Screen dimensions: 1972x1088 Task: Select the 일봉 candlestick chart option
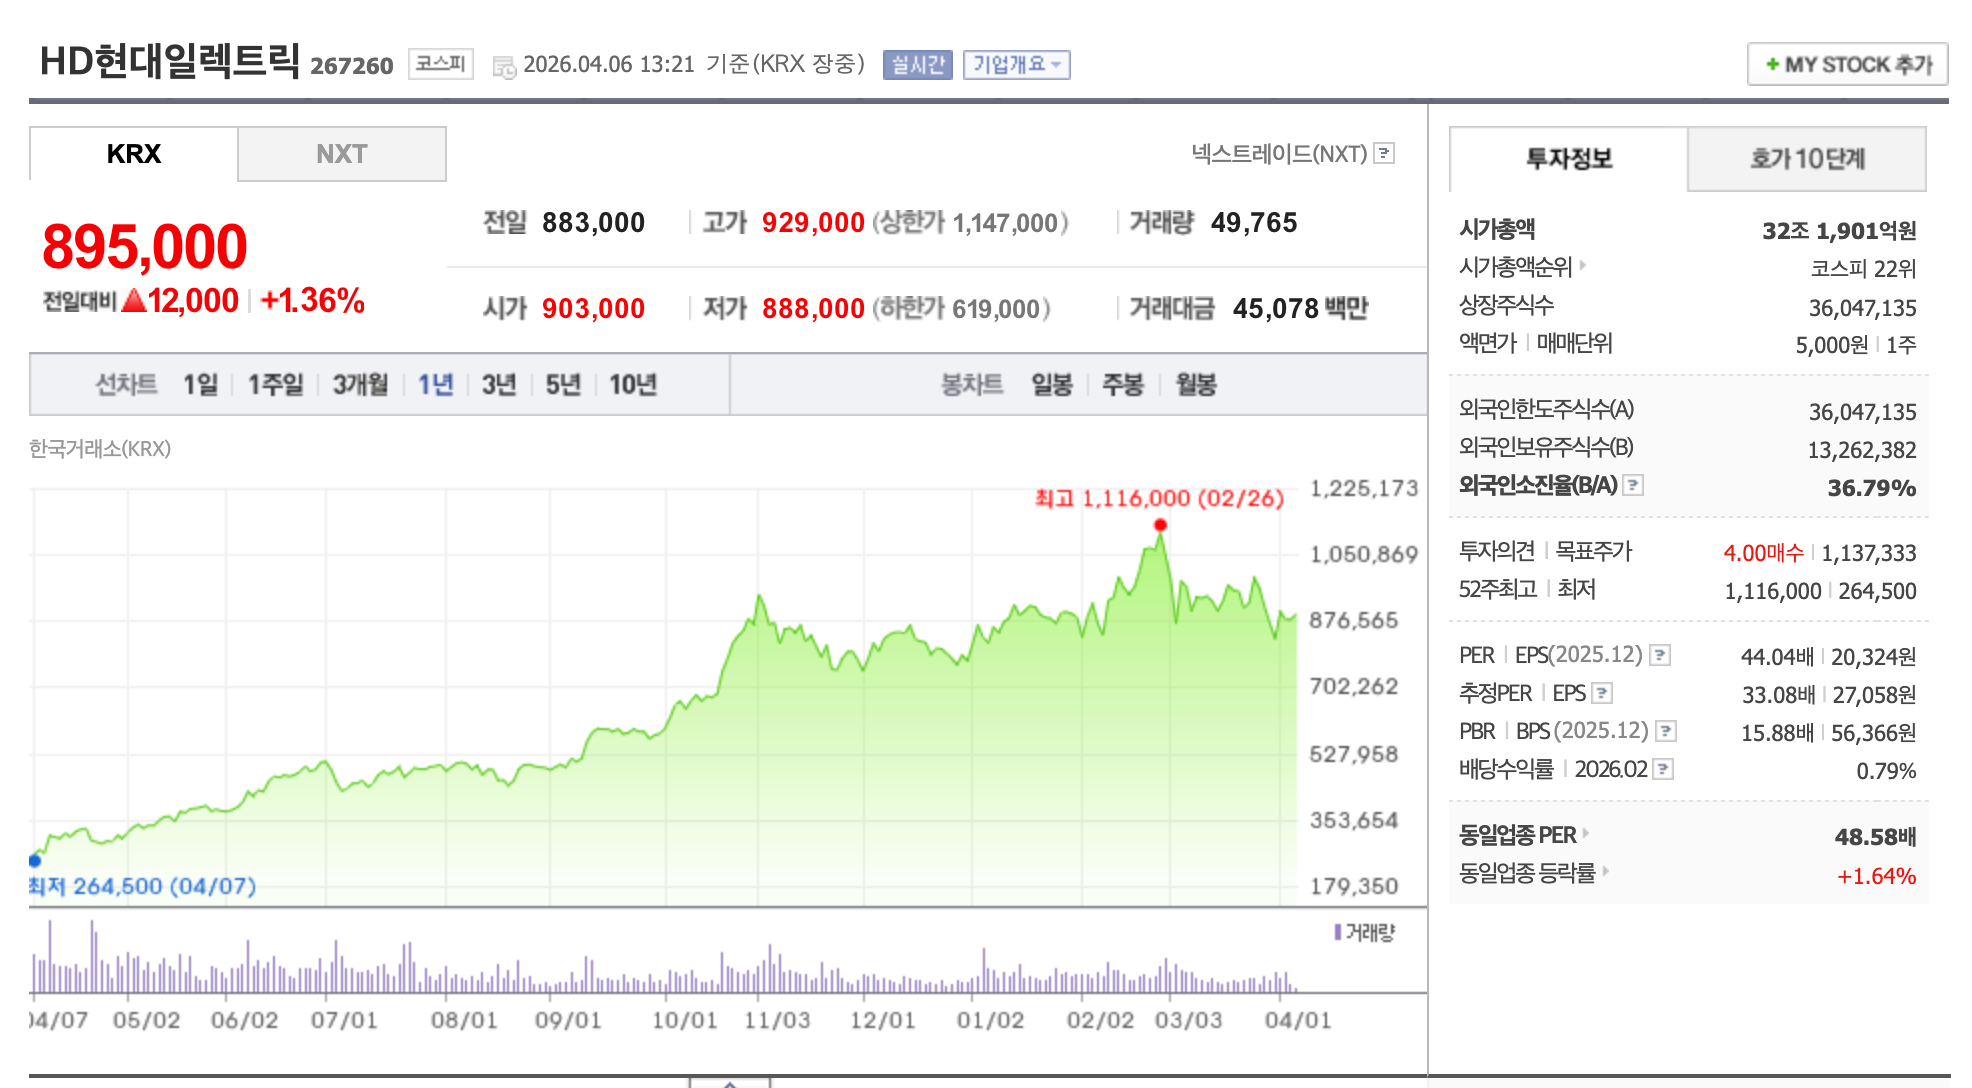click(1051, 384)
